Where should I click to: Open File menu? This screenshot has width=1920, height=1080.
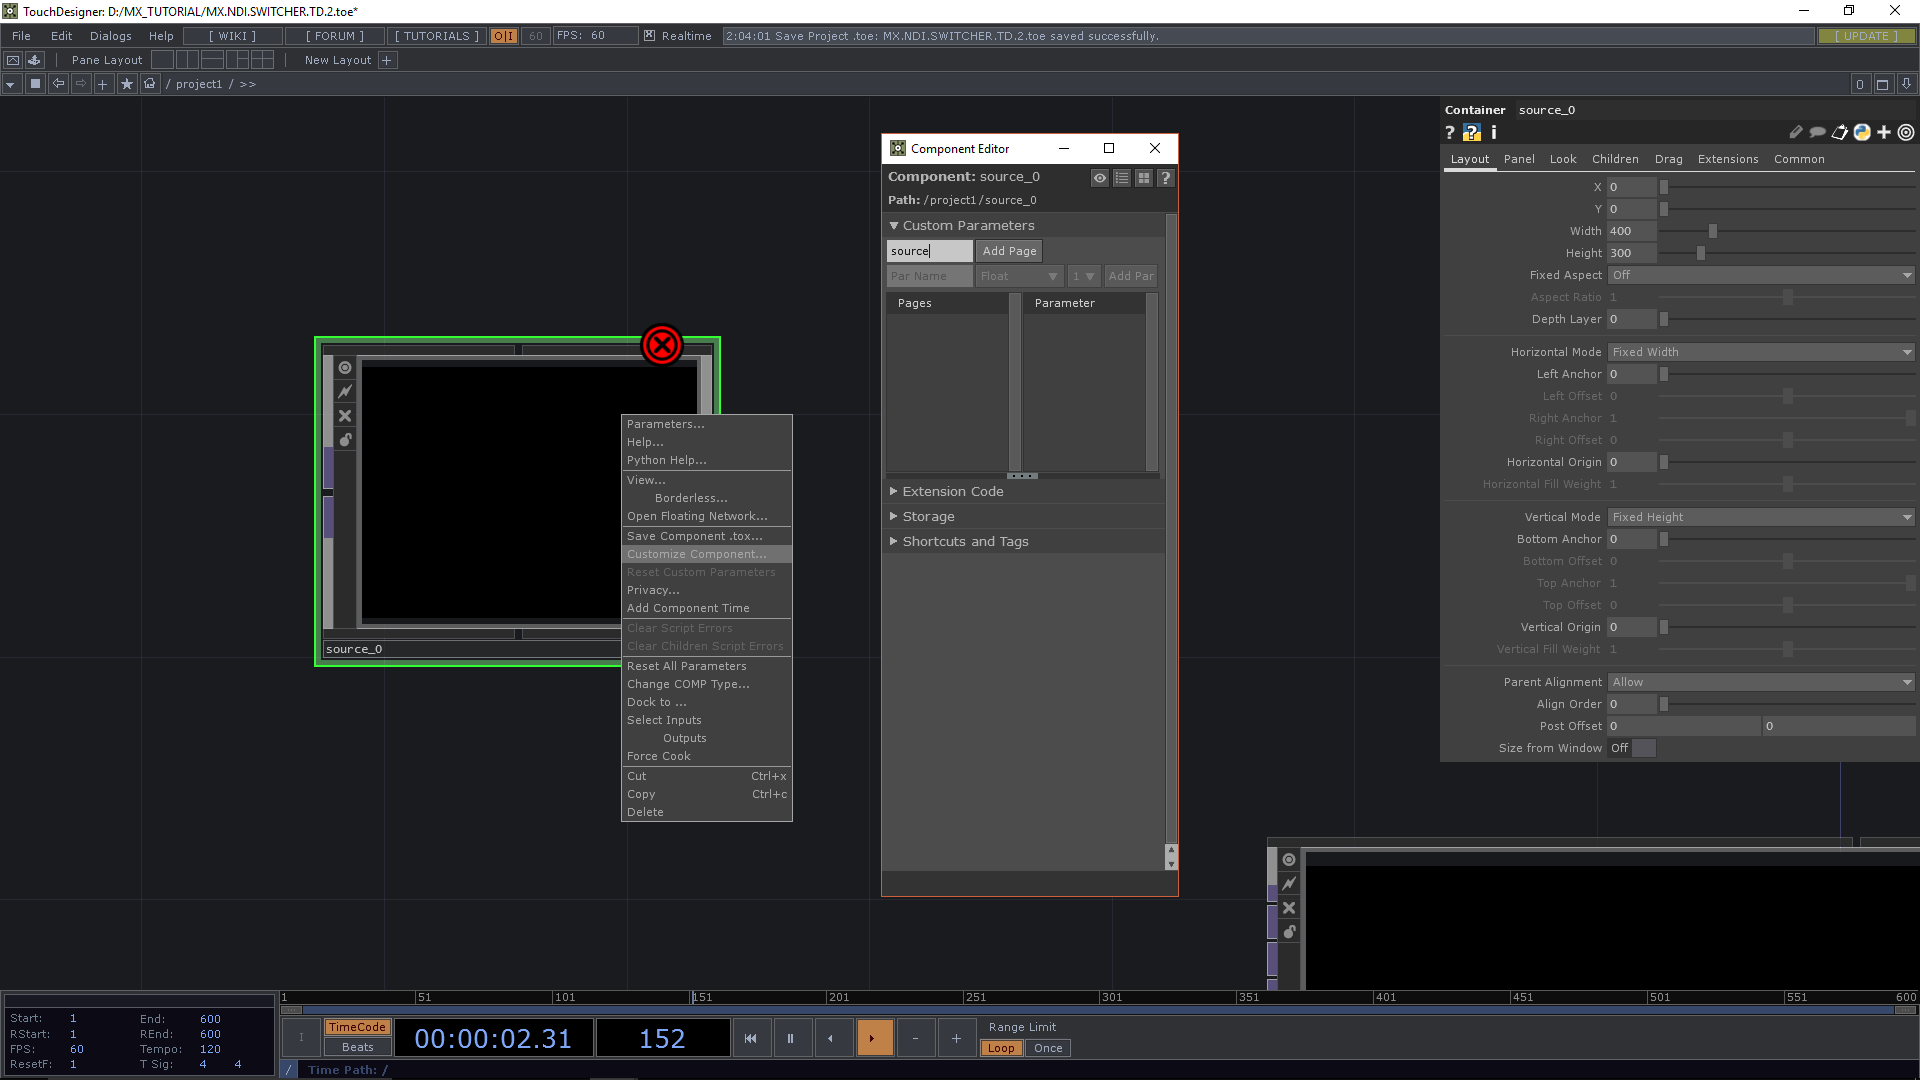pos(21,36)
